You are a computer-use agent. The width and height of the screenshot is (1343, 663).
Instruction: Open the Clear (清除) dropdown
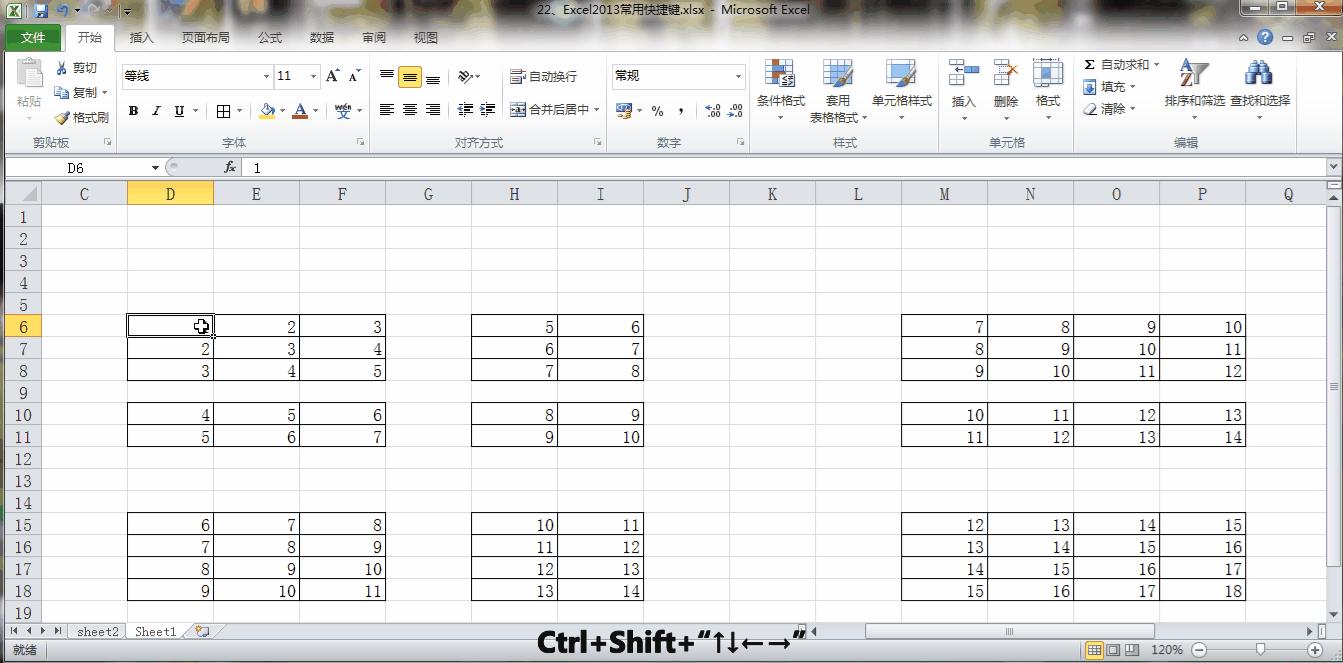(x=1109, y=109)
